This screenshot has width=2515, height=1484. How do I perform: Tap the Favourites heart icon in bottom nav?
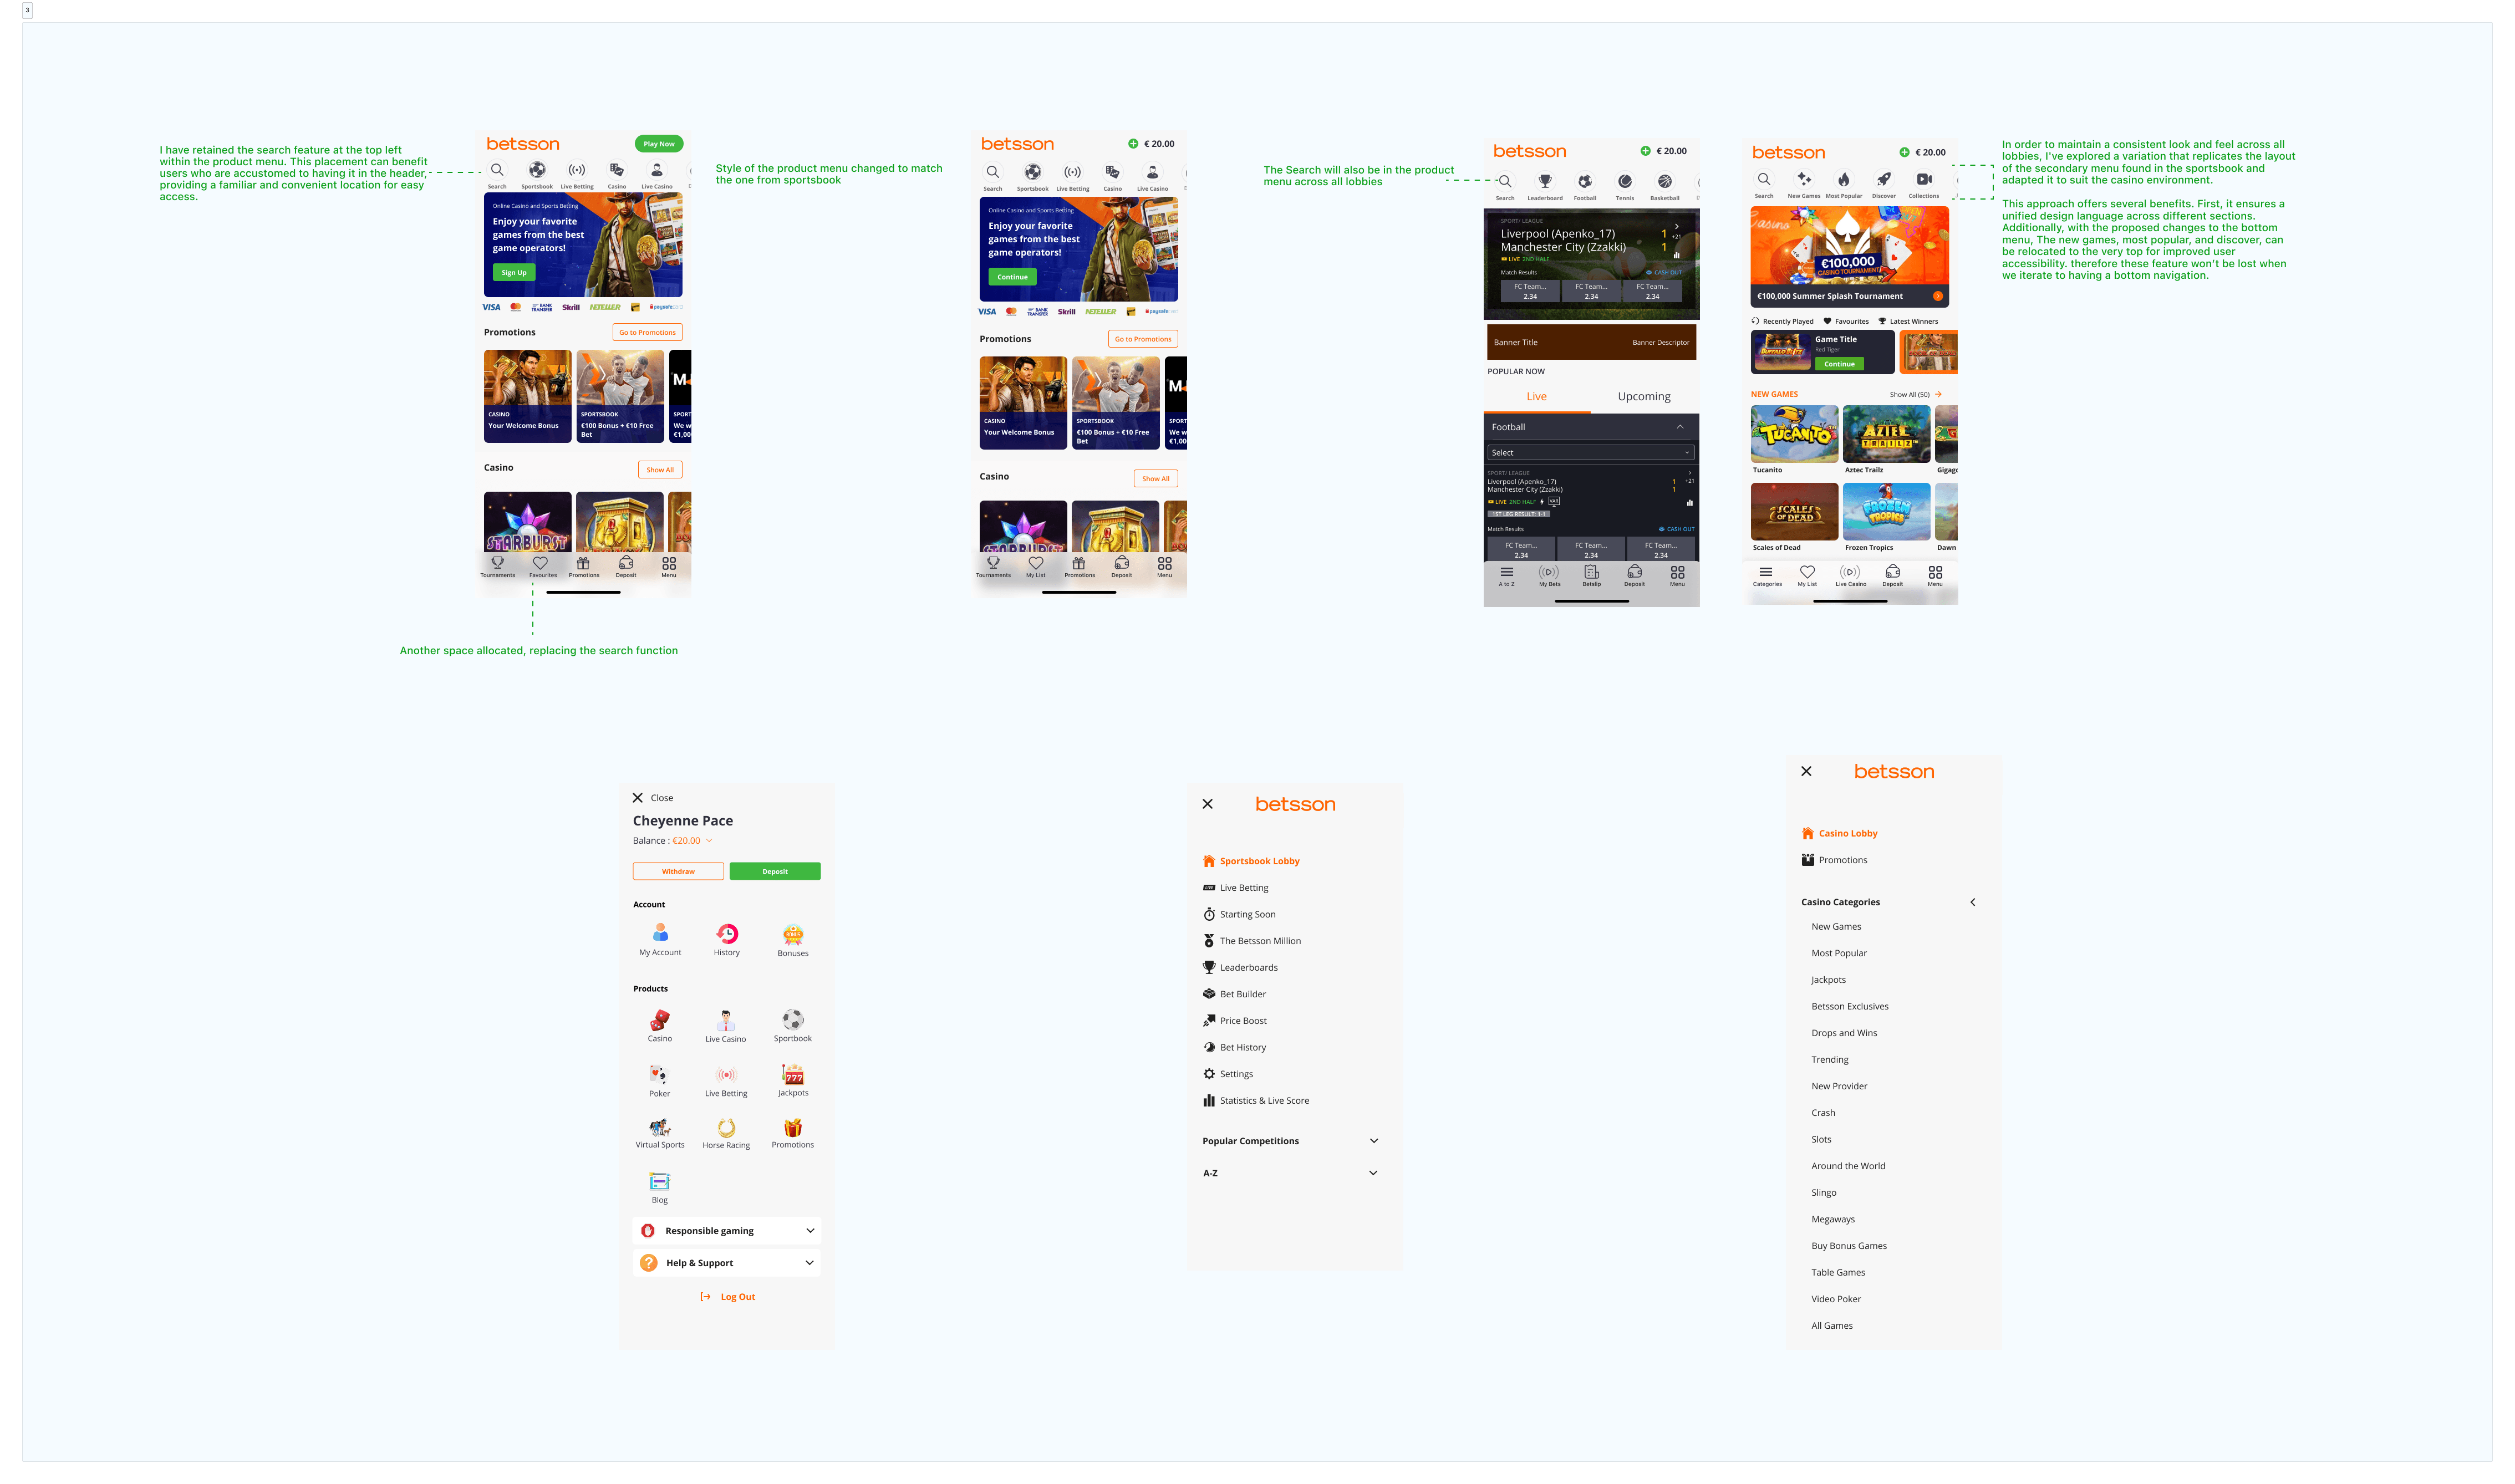pos(541,564)
